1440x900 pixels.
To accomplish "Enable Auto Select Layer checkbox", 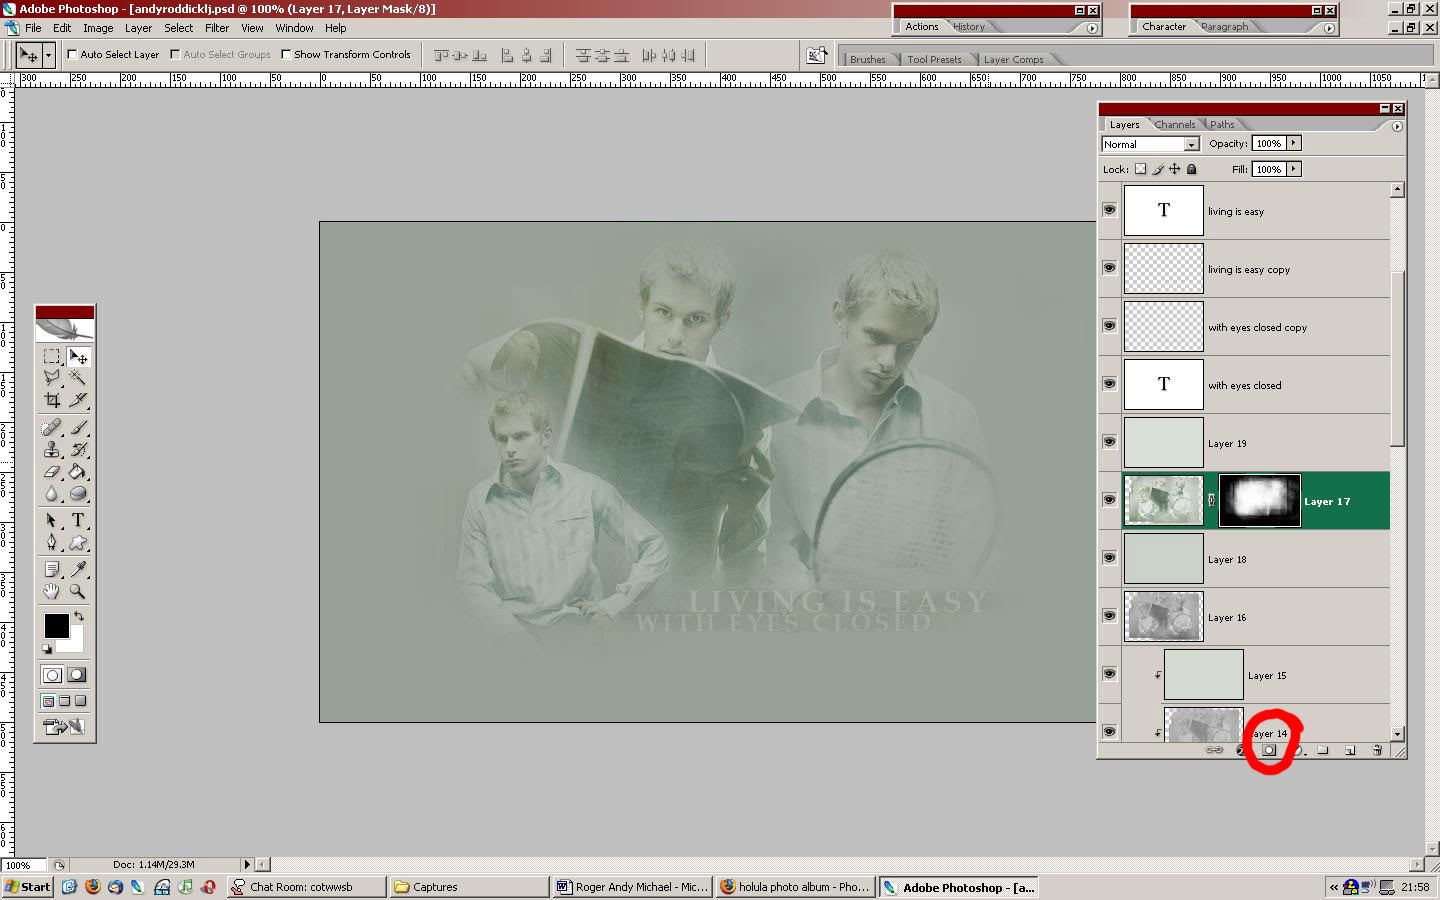I will click(72, 55).
